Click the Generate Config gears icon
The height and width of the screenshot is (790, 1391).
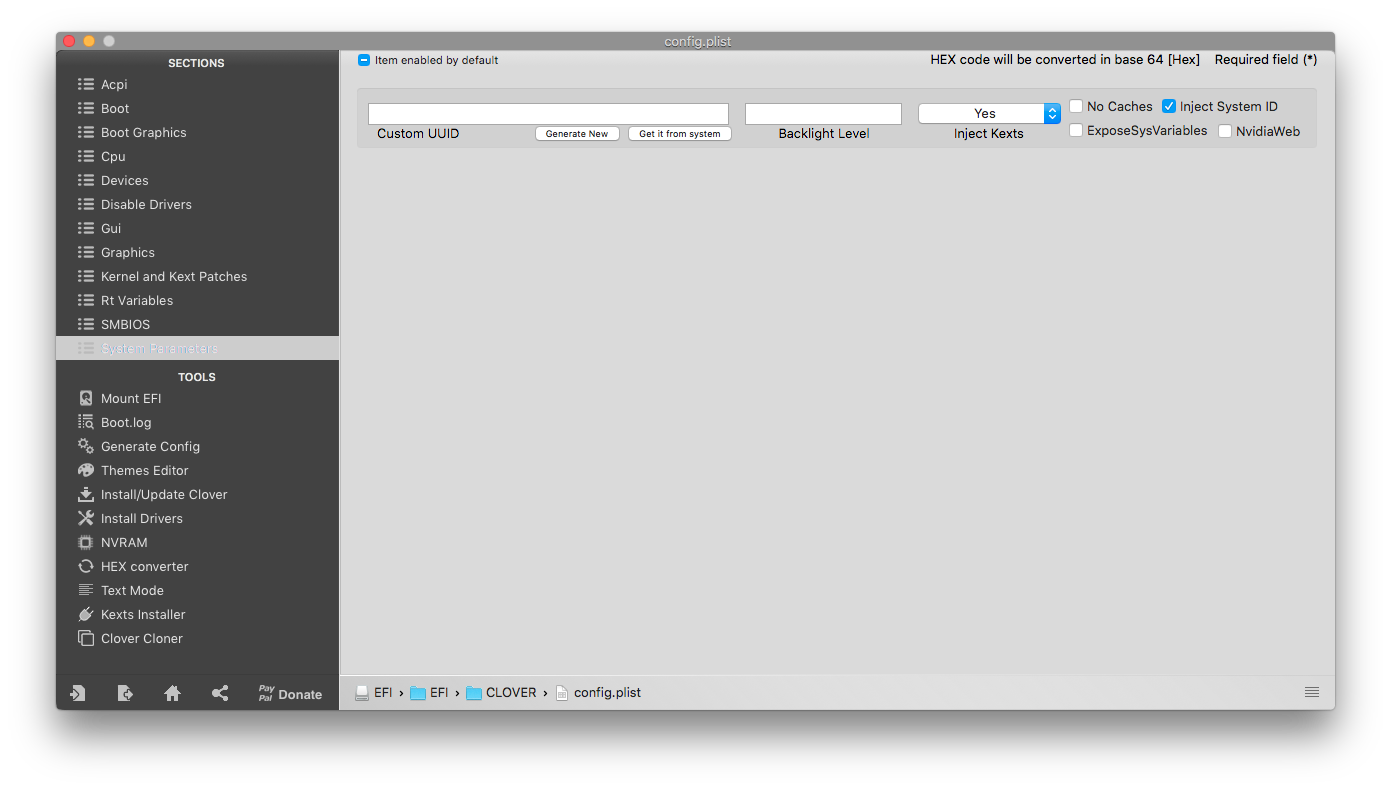point(86,446)
